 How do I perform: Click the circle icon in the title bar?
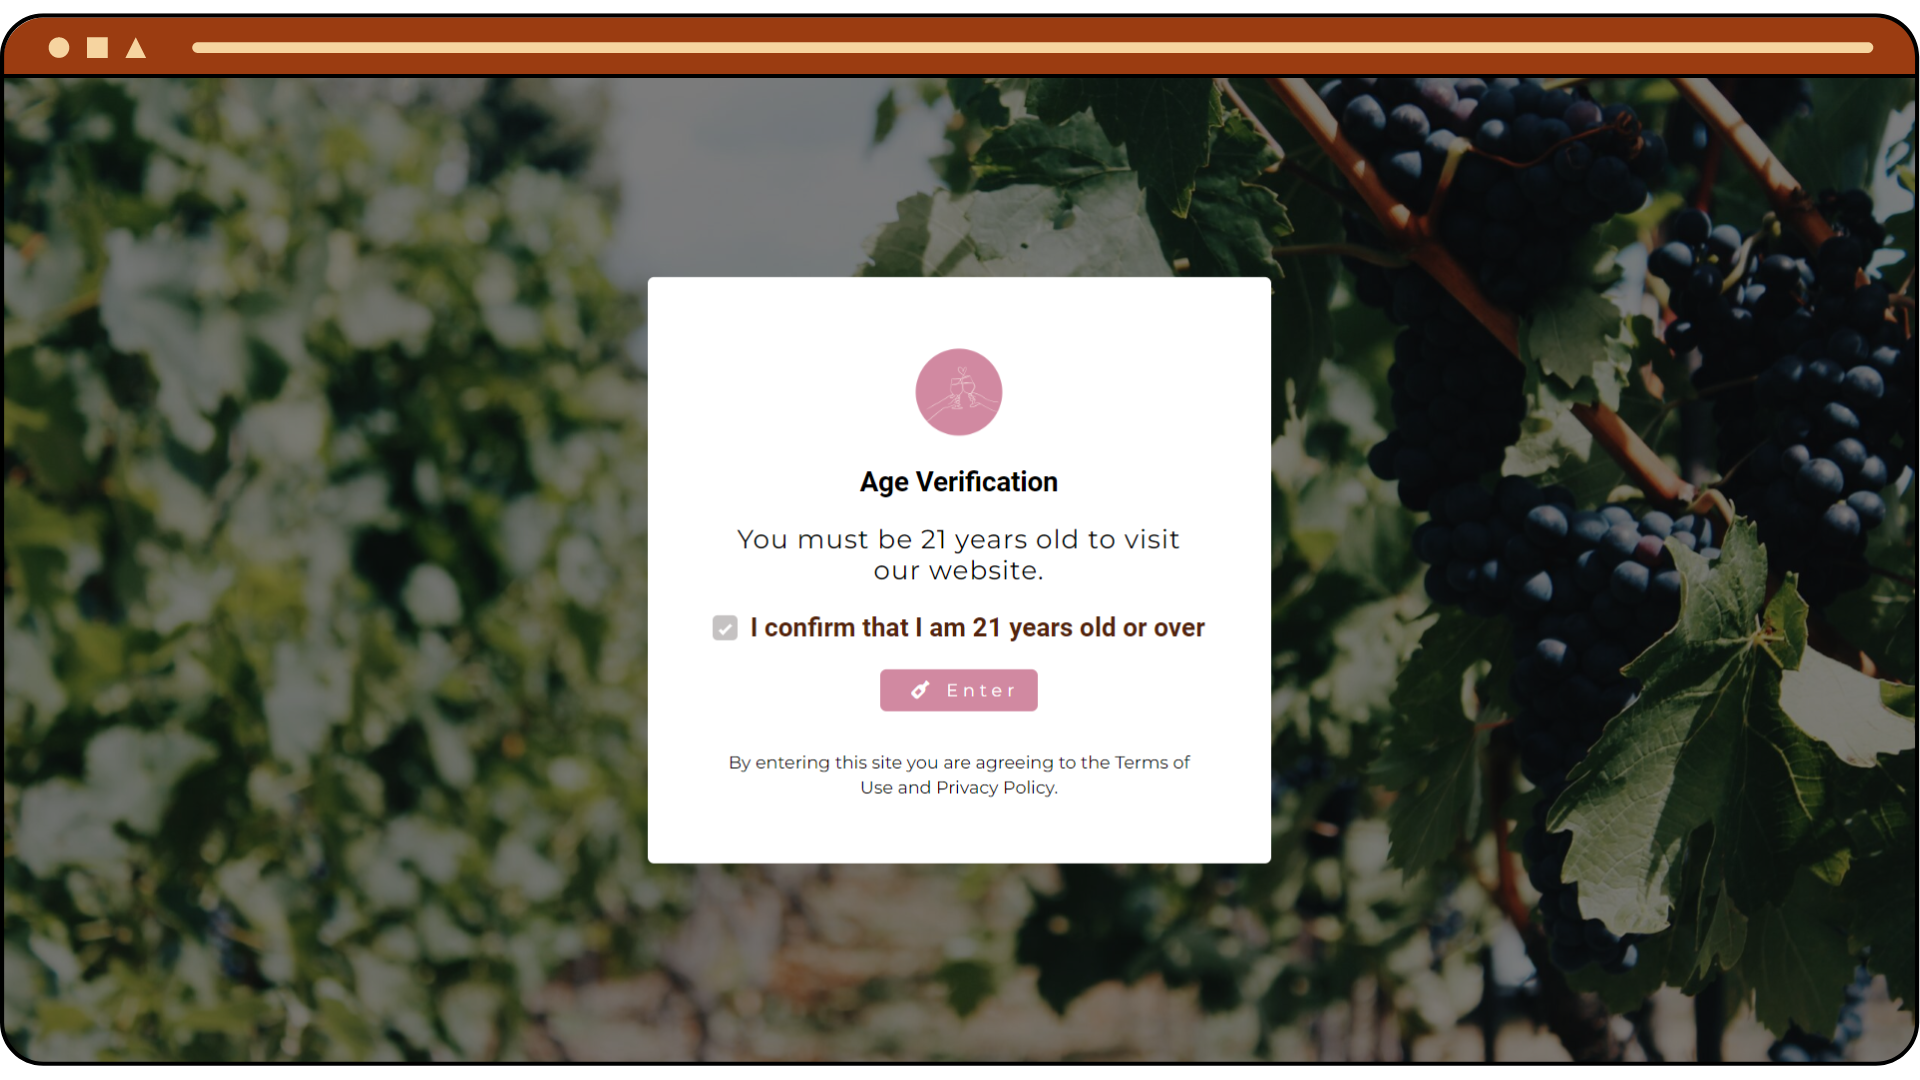click(x=59, y=47)
